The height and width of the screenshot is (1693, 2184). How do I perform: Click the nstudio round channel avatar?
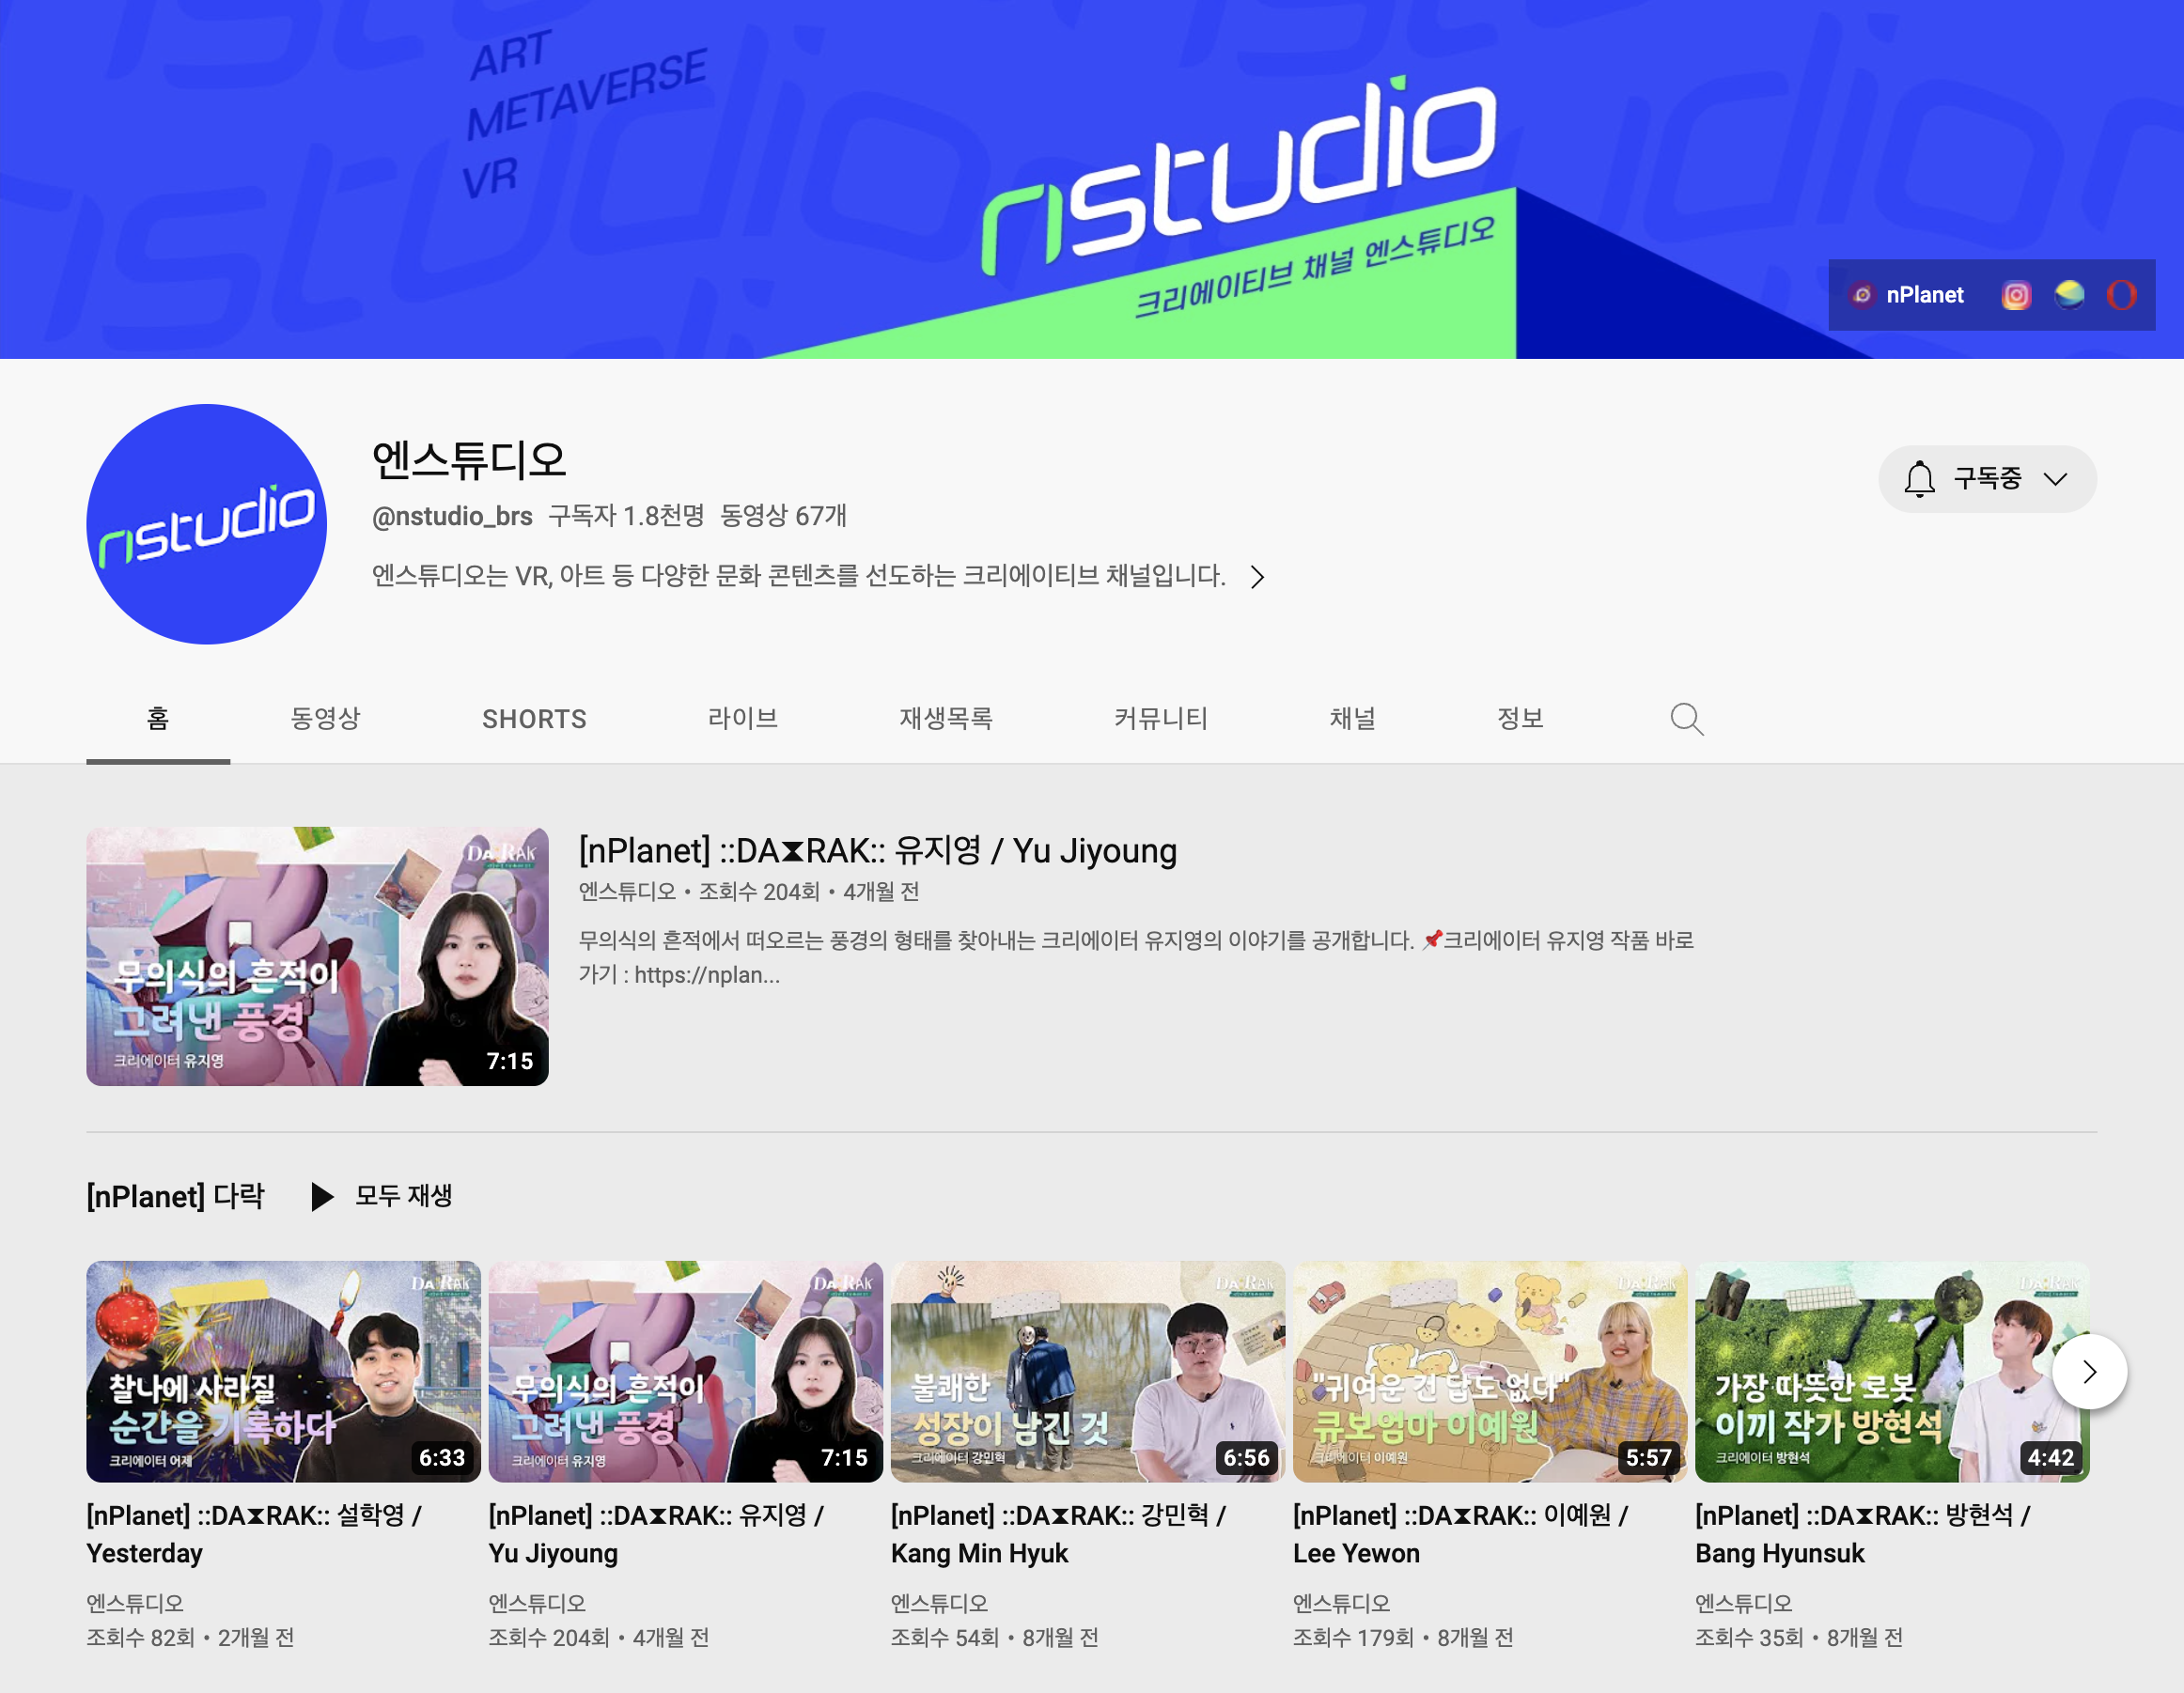tap(207, 524)
